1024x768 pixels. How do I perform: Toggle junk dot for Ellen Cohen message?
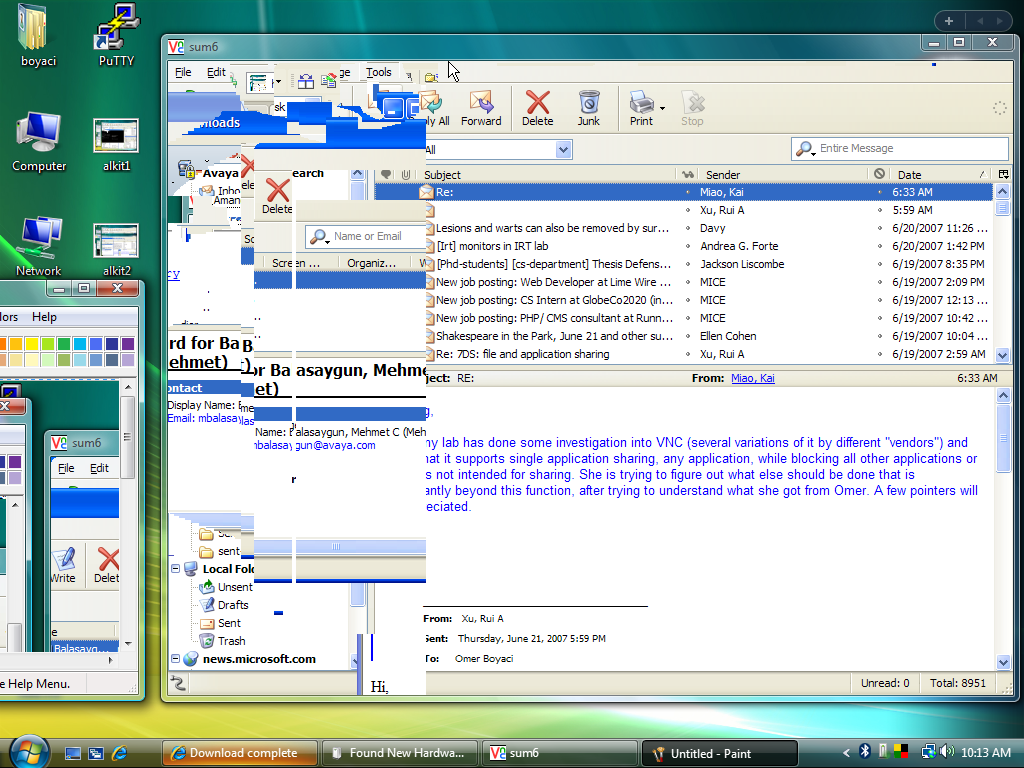coord(880,336)
